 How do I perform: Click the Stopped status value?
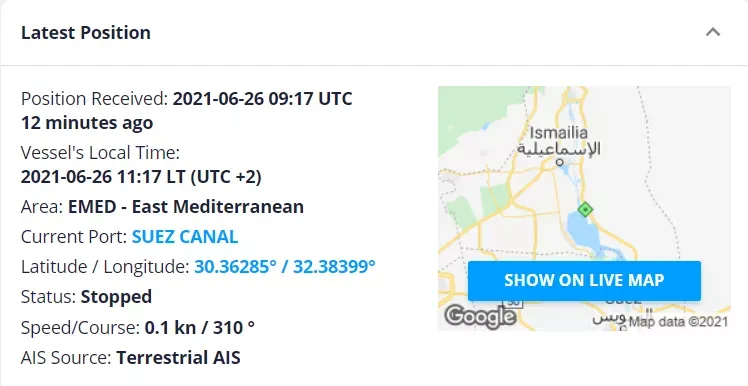pyautogui.click(x=116, y=297)
